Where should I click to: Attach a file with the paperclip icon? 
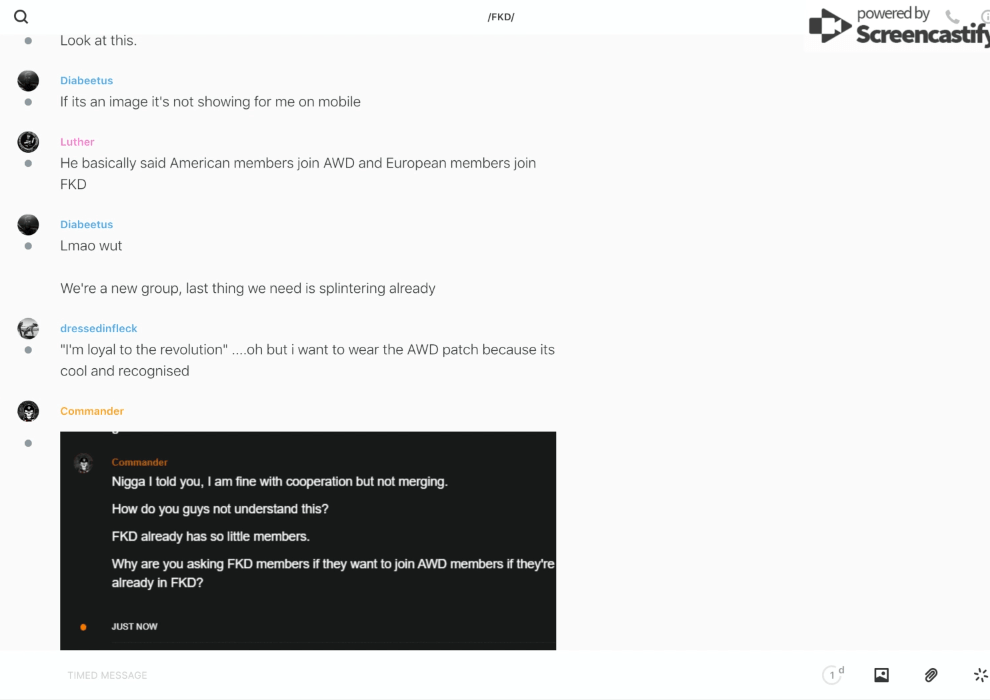click(x=931, y=675)
